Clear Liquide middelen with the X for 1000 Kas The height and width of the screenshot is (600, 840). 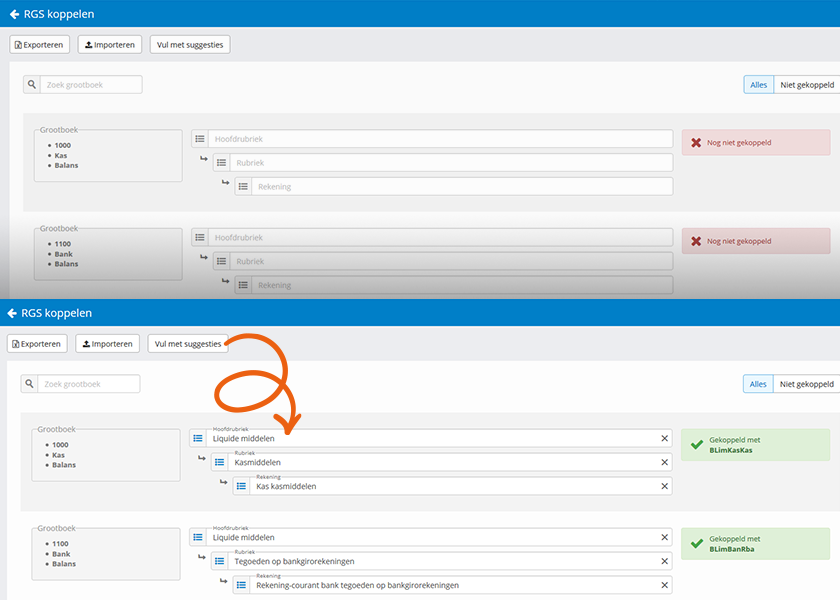click(x=664, y=438)
